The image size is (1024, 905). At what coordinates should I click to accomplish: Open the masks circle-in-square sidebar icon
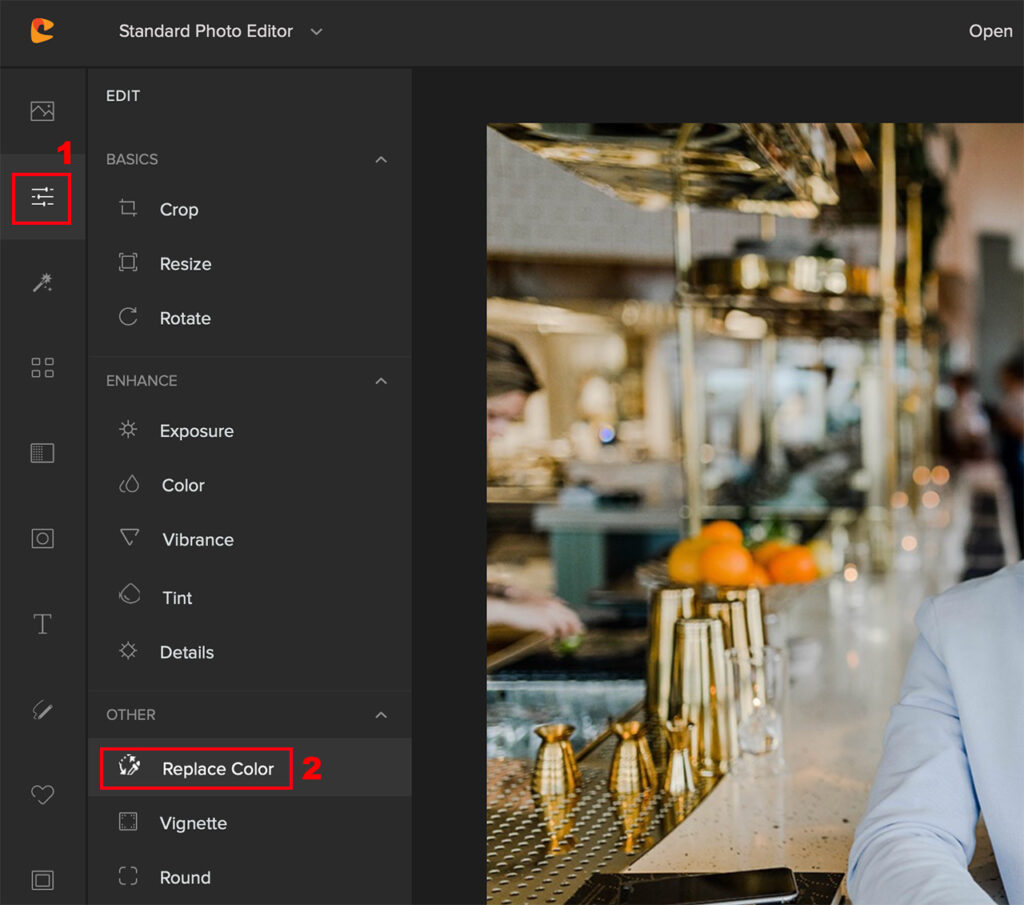[42, 538]
